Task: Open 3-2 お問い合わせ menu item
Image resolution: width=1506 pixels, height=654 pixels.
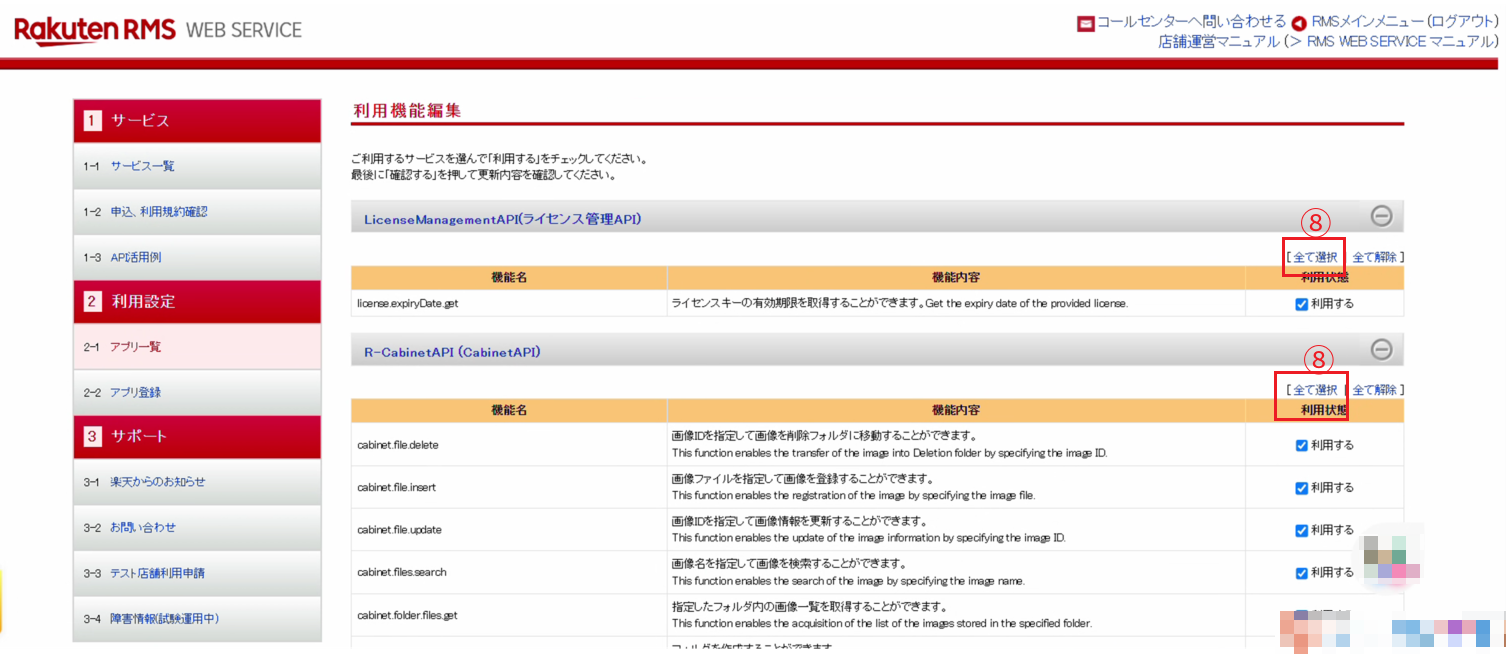Action: pyautogui.click(x=197, y=527)
